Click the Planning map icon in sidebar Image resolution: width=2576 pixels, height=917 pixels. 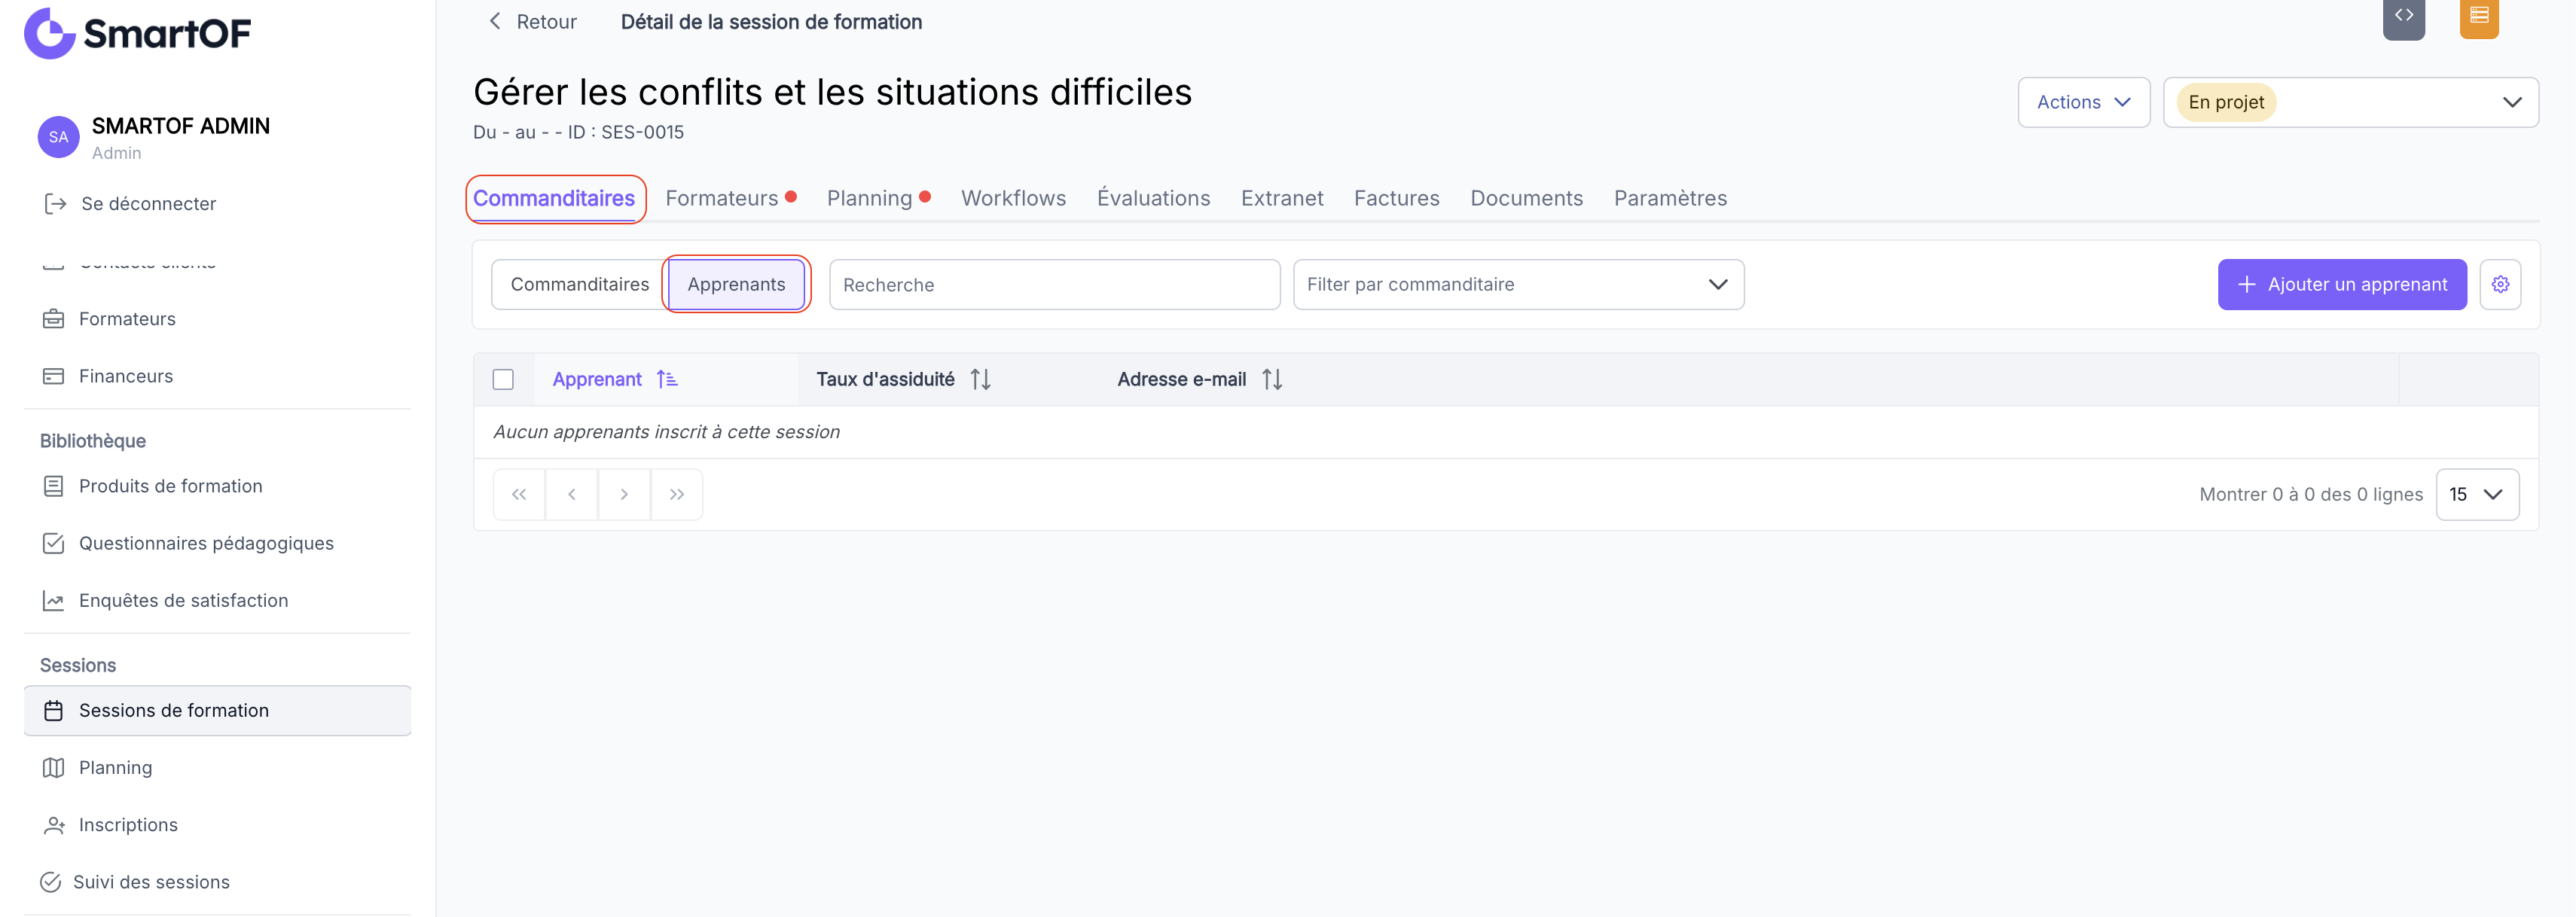[x=53, y=768]
